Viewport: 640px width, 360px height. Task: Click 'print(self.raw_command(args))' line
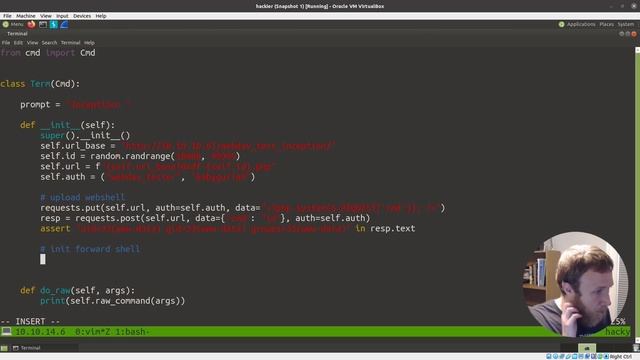113,301
